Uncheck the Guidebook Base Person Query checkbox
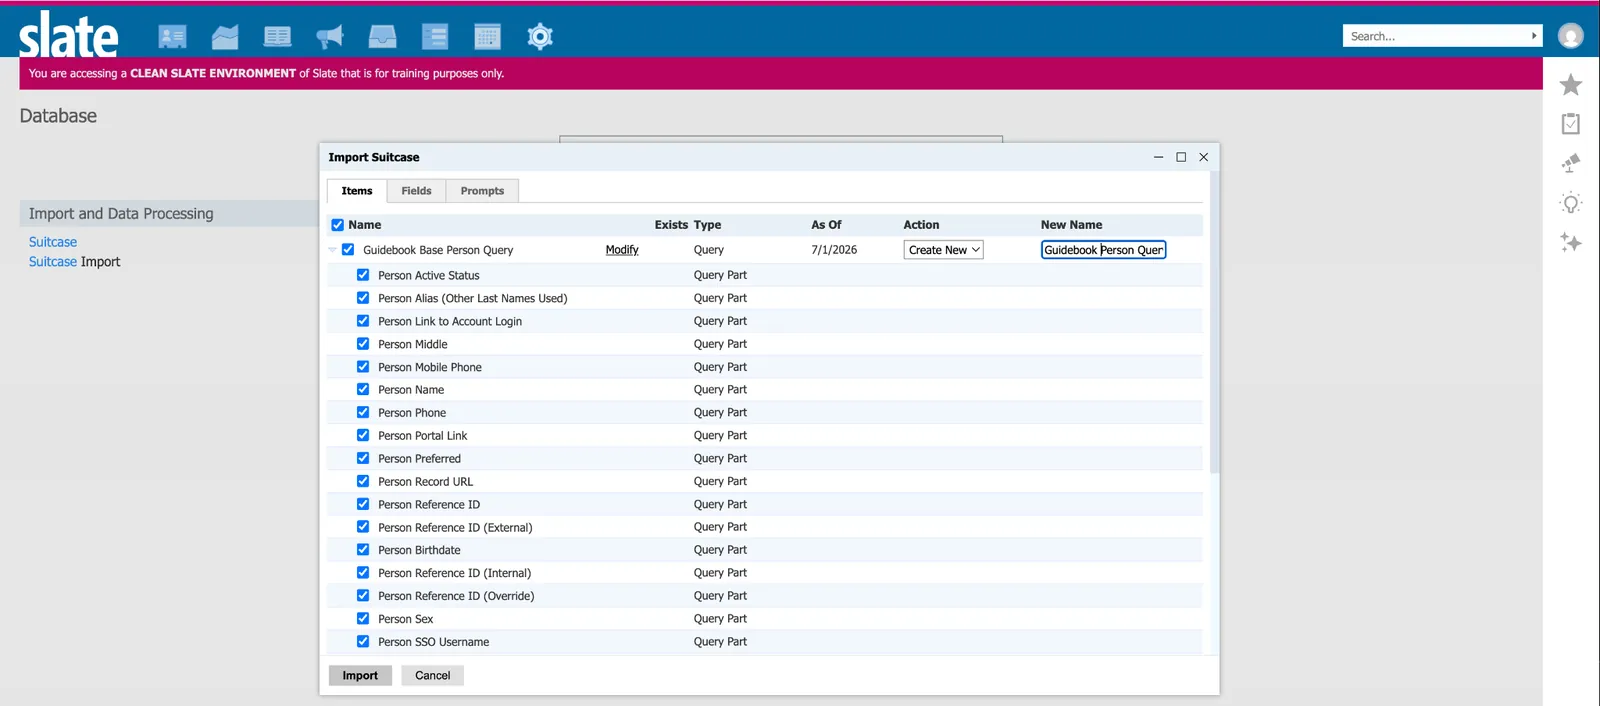Image resolution: width=1600 pixels, height=706 pixels. [x=348, y=250]
